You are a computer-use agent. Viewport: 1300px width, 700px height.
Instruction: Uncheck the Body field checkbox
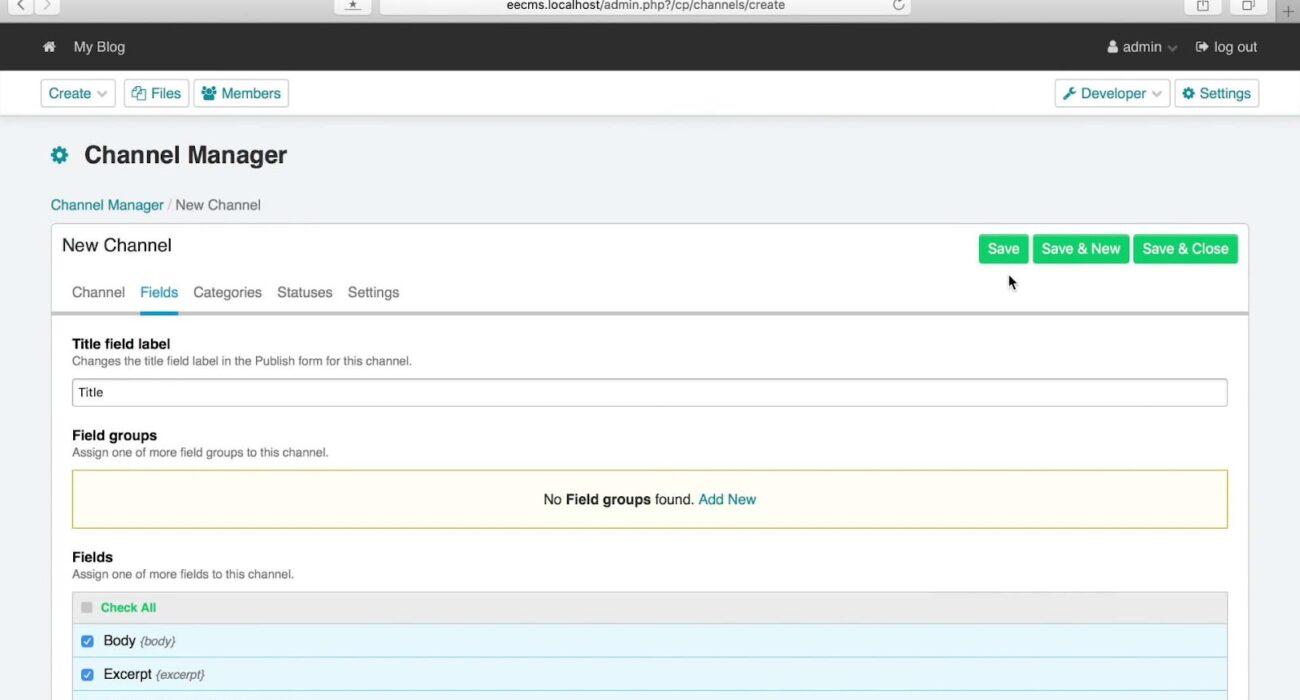87,641
